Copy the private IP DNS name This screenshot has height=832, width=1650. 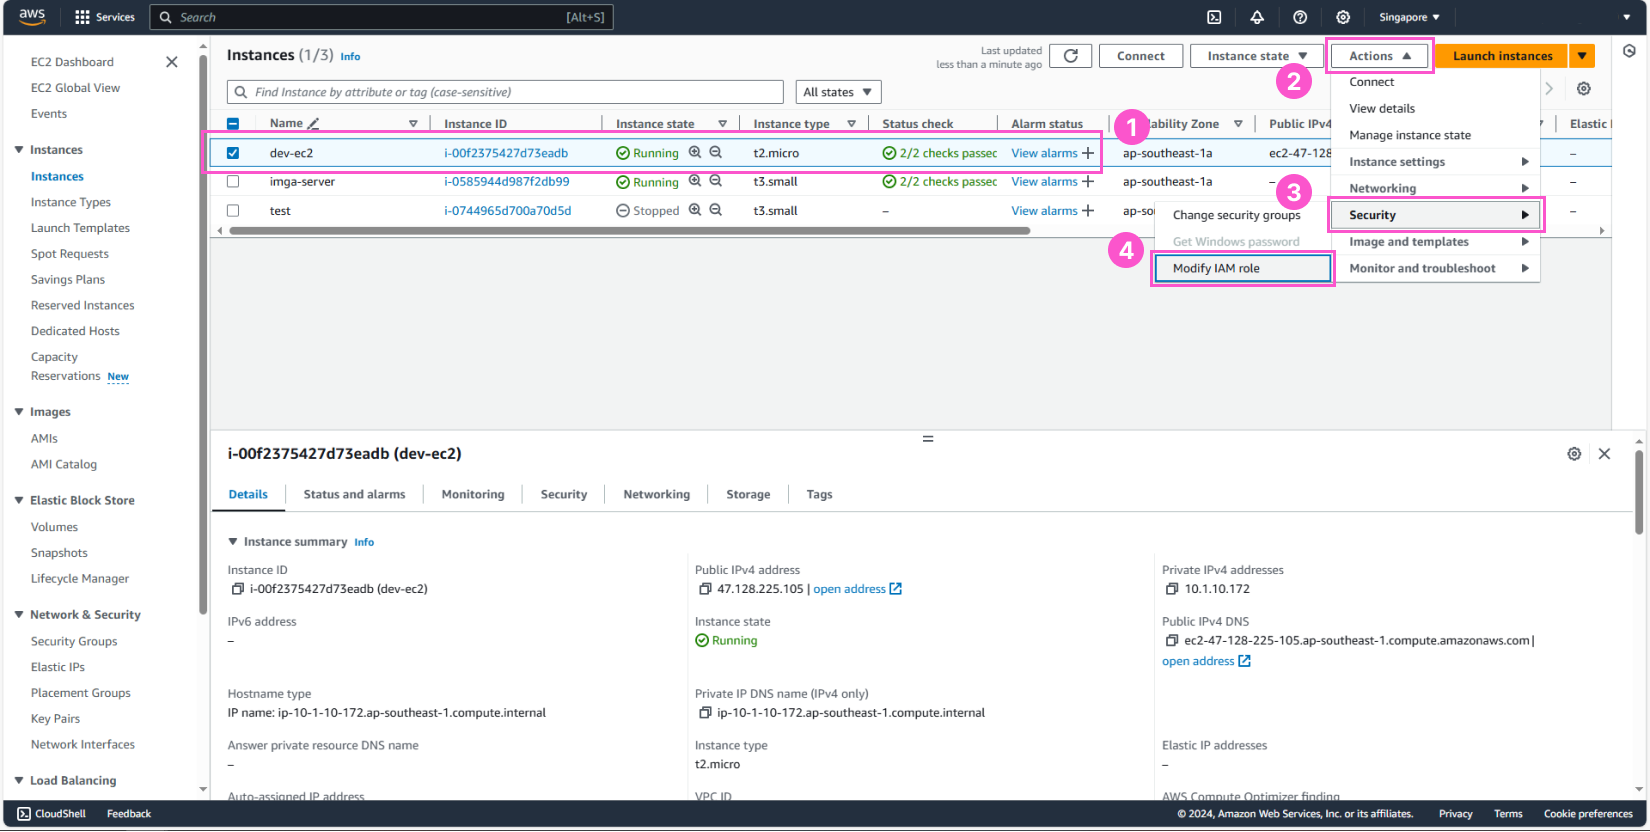(x=705, y=713)
